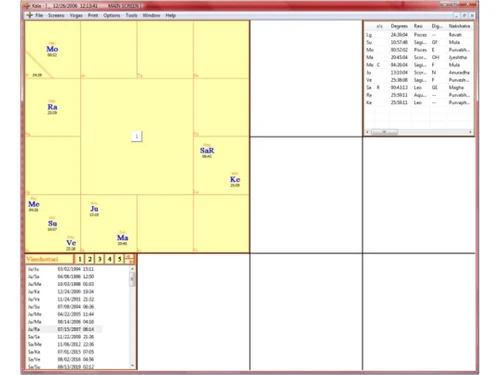Select dasa level 2 button
The width and height of the screenshot is (500, 375).
click(x=90, y=259)
